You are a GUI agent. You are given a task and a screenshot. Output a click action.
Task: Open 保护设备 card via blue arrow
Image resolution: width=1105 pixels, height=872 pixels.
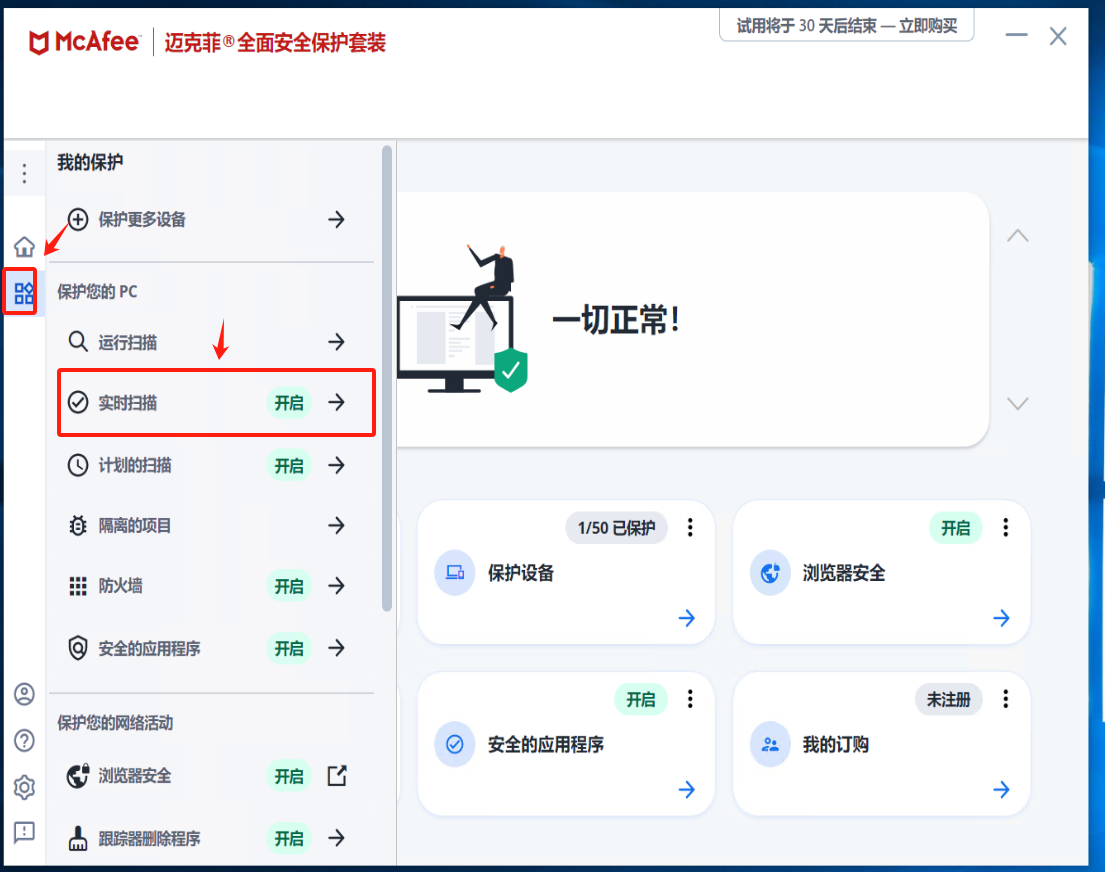[x=686, y=618]
